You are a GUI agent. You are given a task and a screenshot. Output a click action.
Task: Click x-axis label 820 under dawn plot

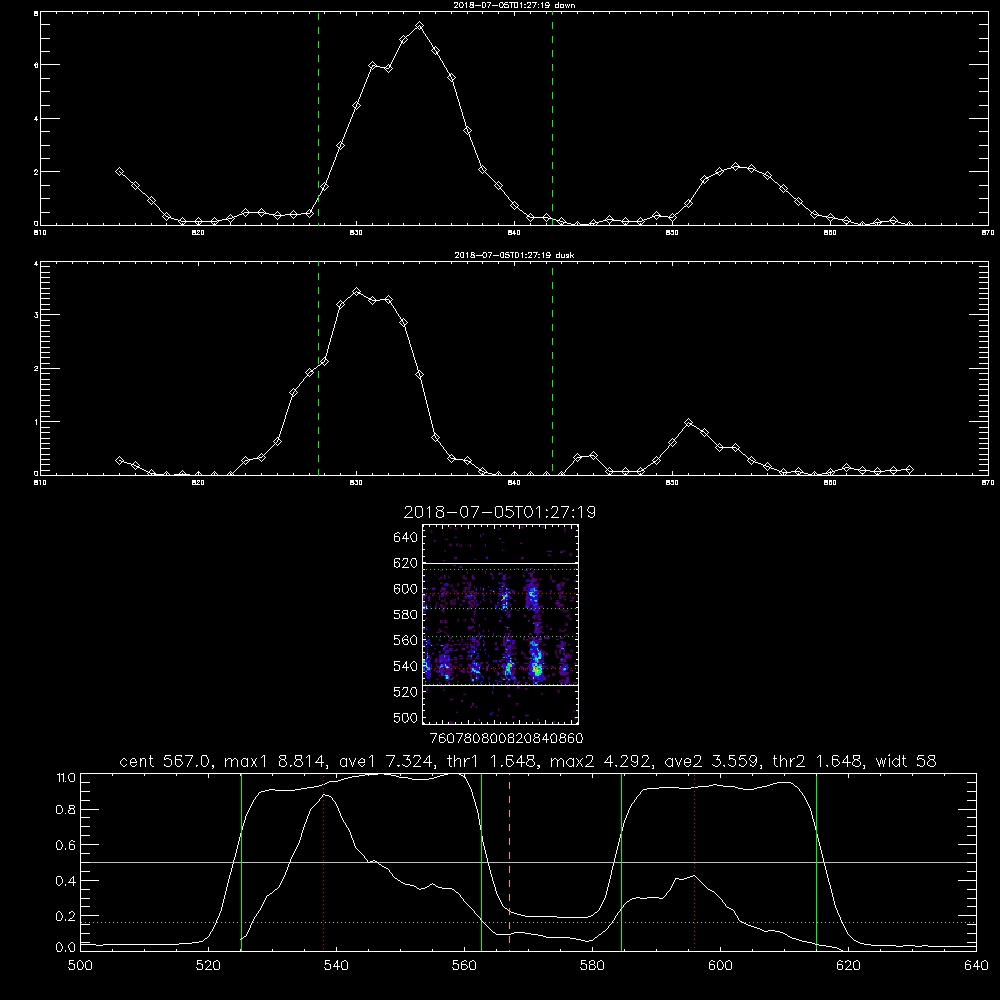point(198,233)
